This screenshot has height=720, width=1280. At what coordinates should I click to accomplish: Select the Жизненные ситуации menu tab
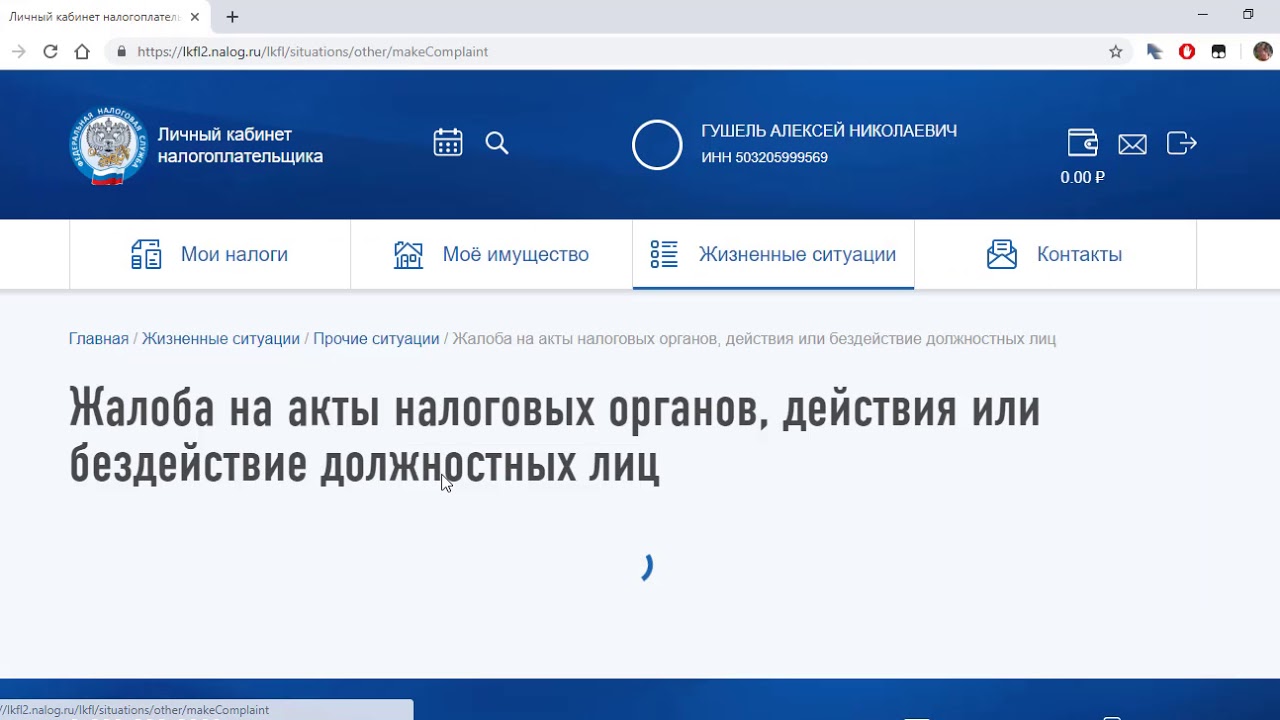point(773,254)
